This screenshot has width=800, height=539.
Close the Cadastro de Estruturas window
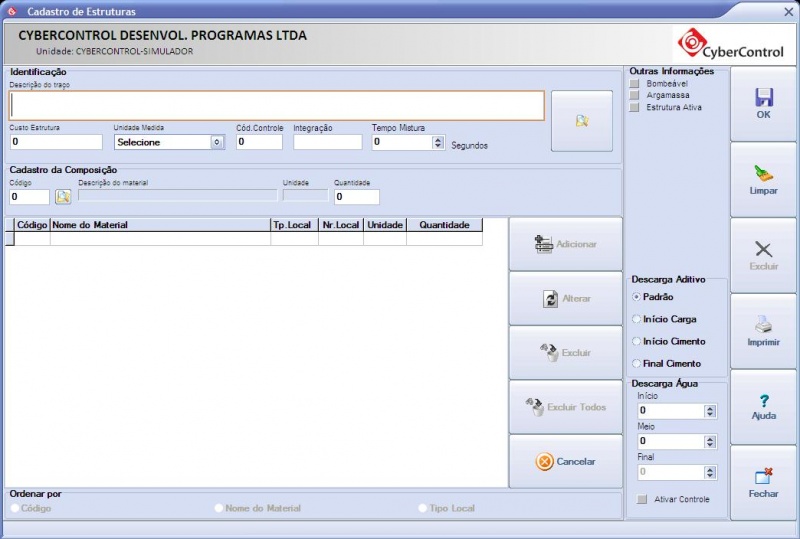pos(788,12)
